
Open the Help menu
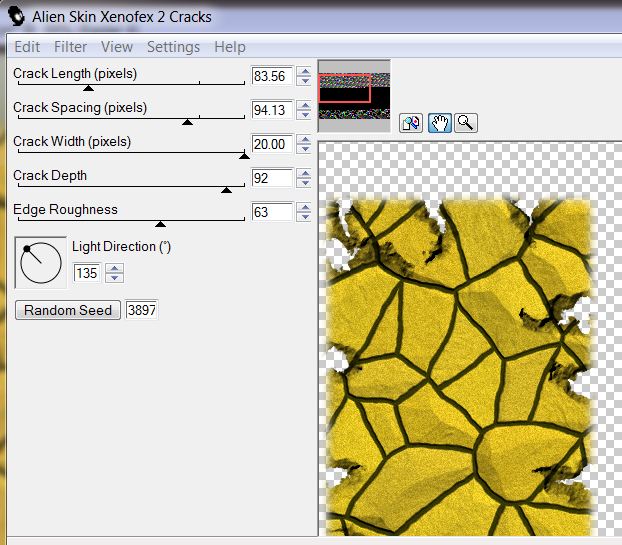[x=230, y=47]
